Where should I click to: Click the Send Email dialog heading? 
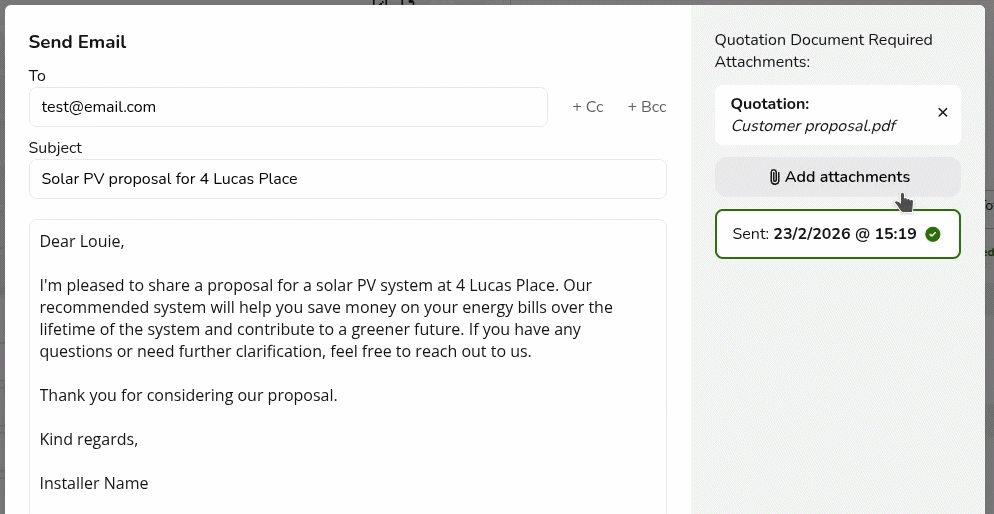(x=77, y=42)
